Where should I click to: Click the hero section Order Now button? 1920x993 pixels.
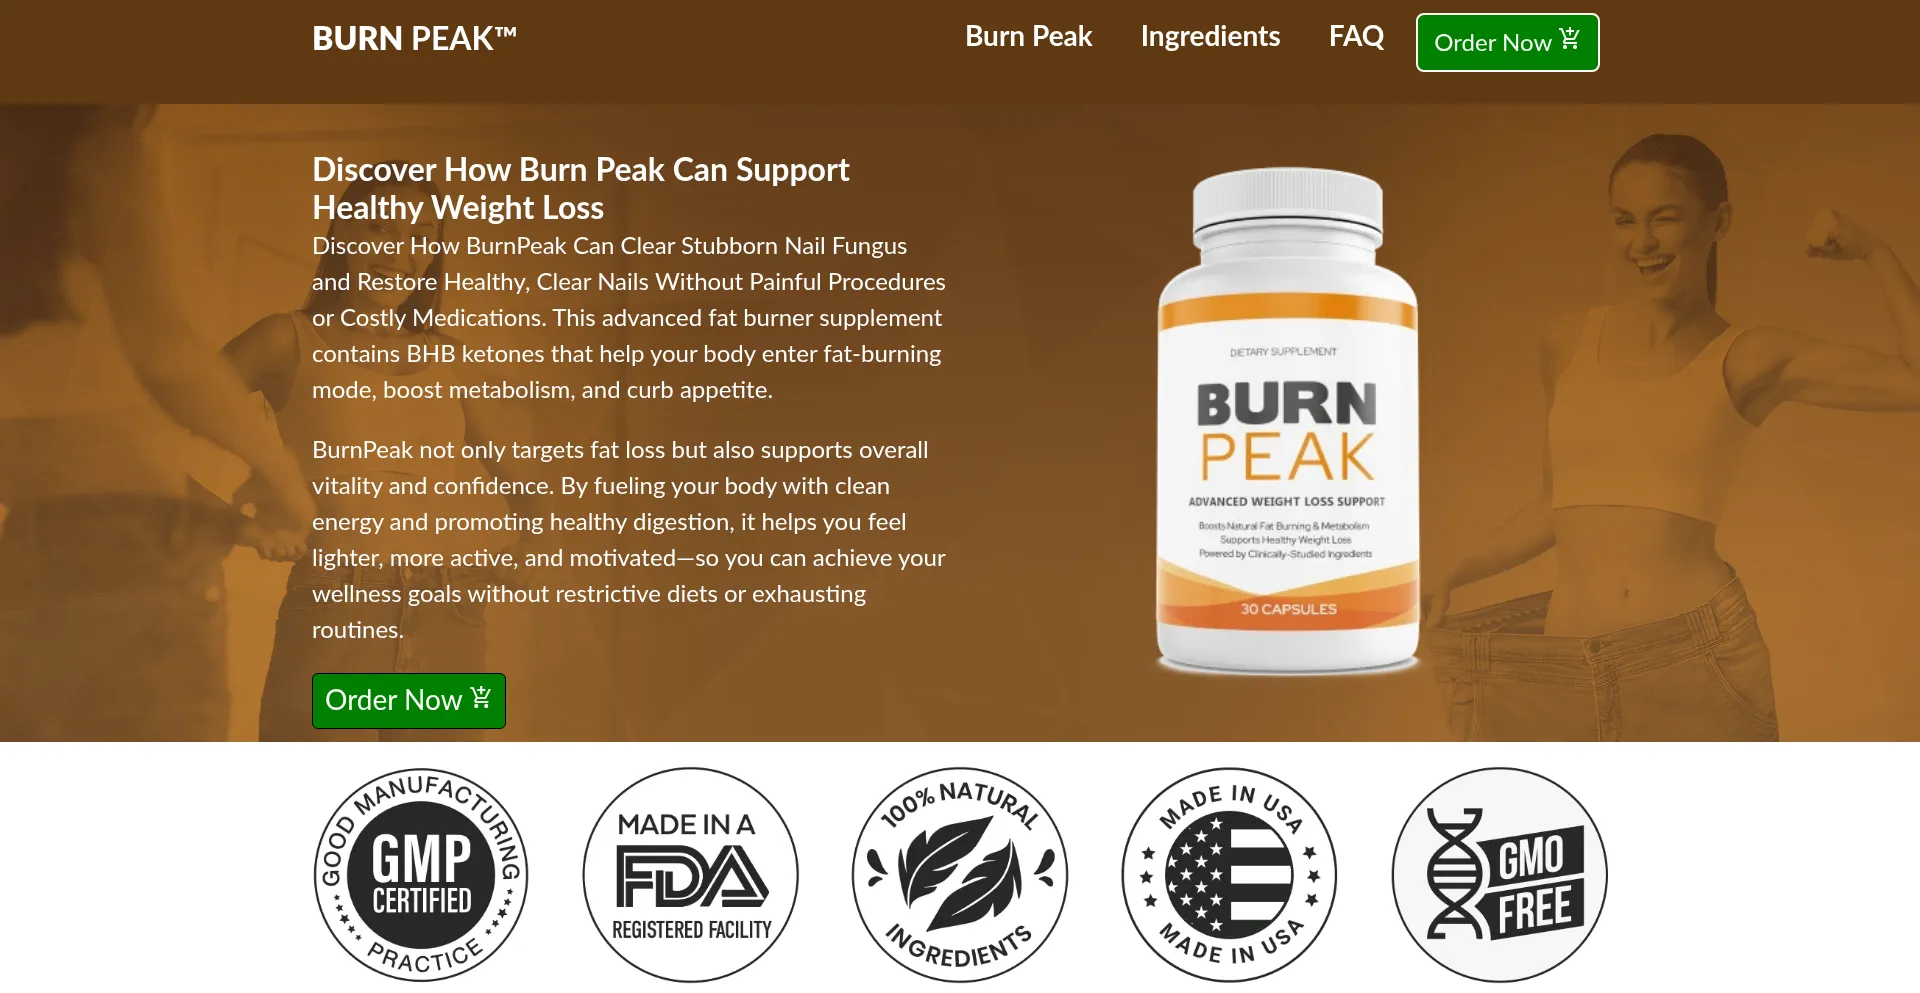(x=408, y=700)
